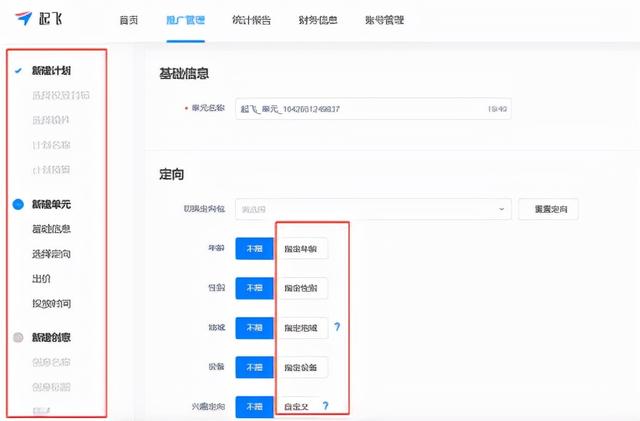The image size is (640, 421).
Task: Click the help question mark next to 指定地域
Action: [337, 327]
